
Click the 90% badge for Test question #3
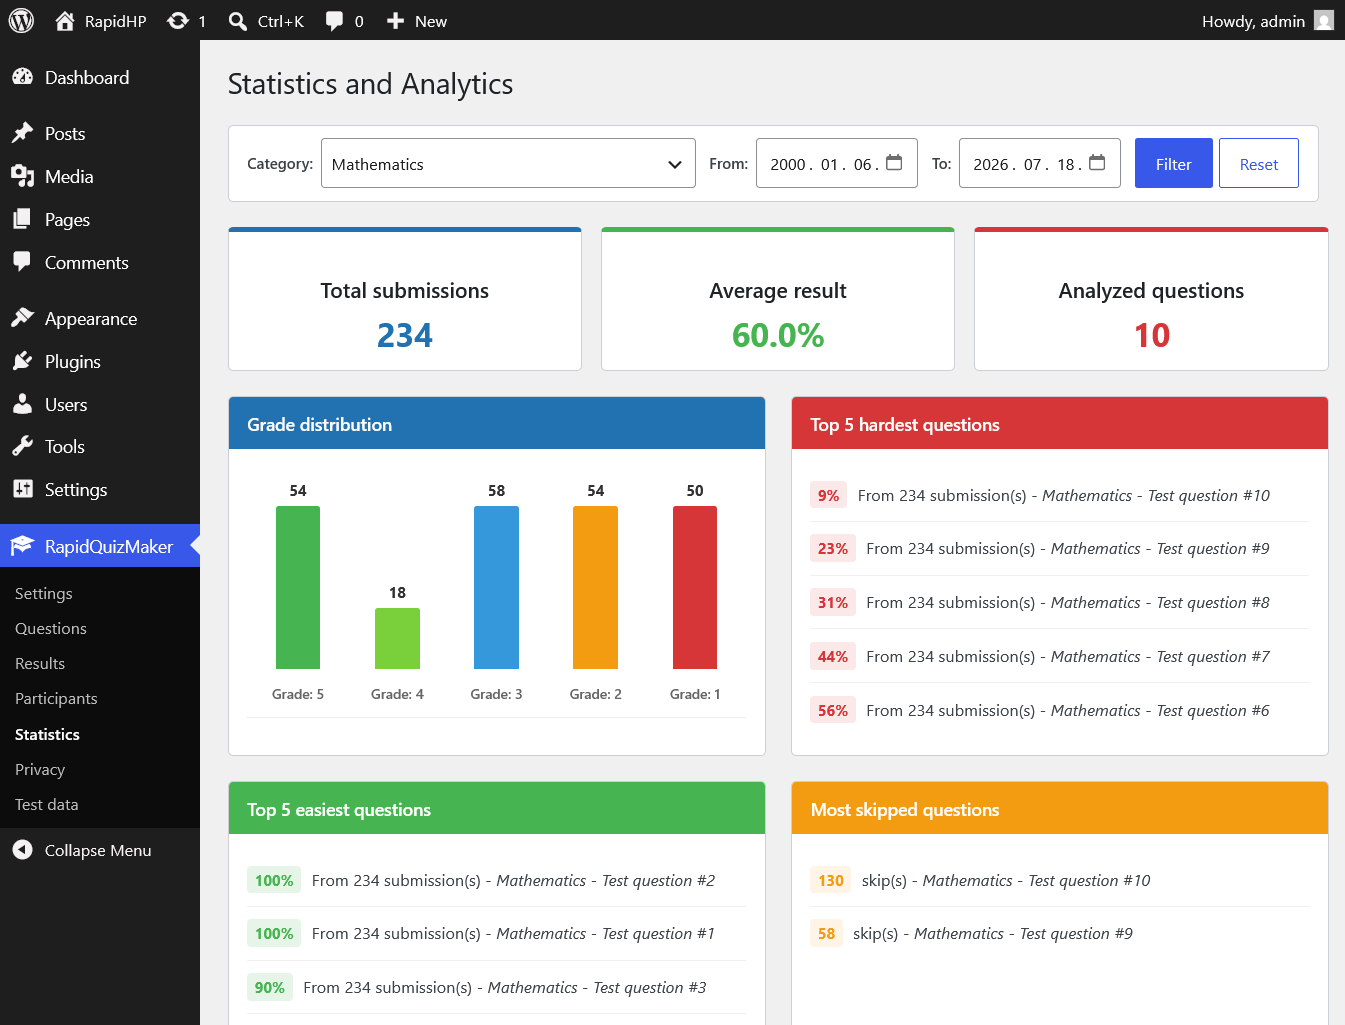click(270, 987)
